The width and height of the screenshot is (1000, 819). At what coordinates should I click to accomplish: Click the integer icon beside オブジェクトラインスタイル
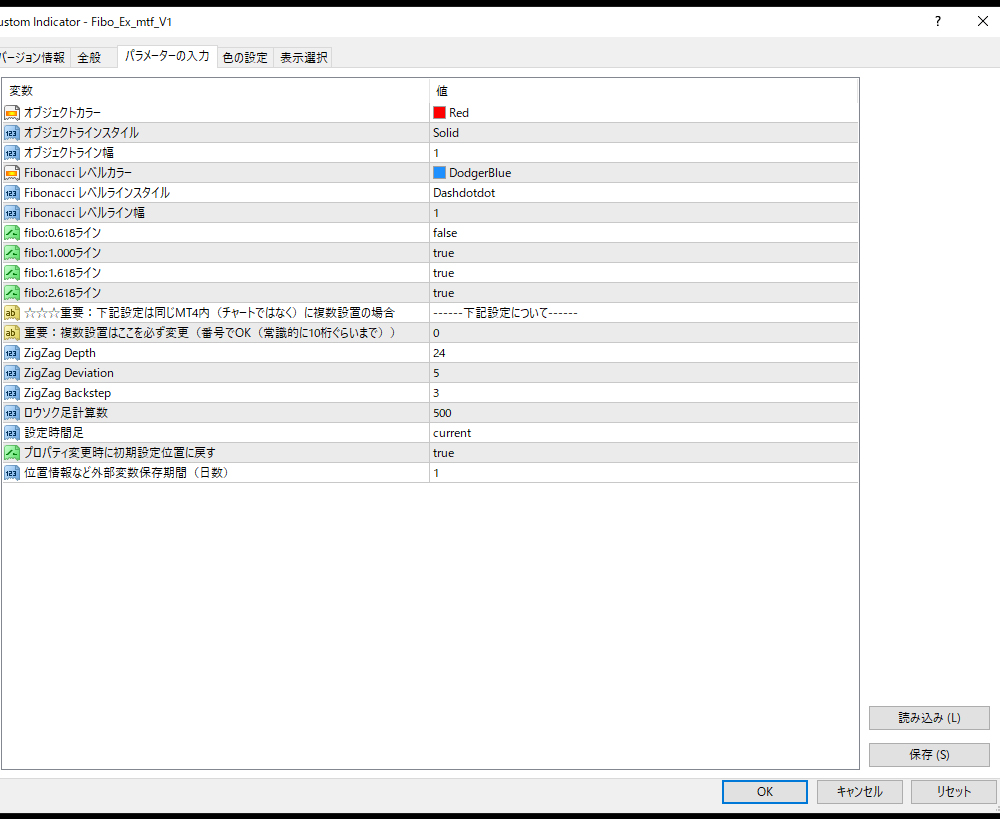(x=12, y=133)
